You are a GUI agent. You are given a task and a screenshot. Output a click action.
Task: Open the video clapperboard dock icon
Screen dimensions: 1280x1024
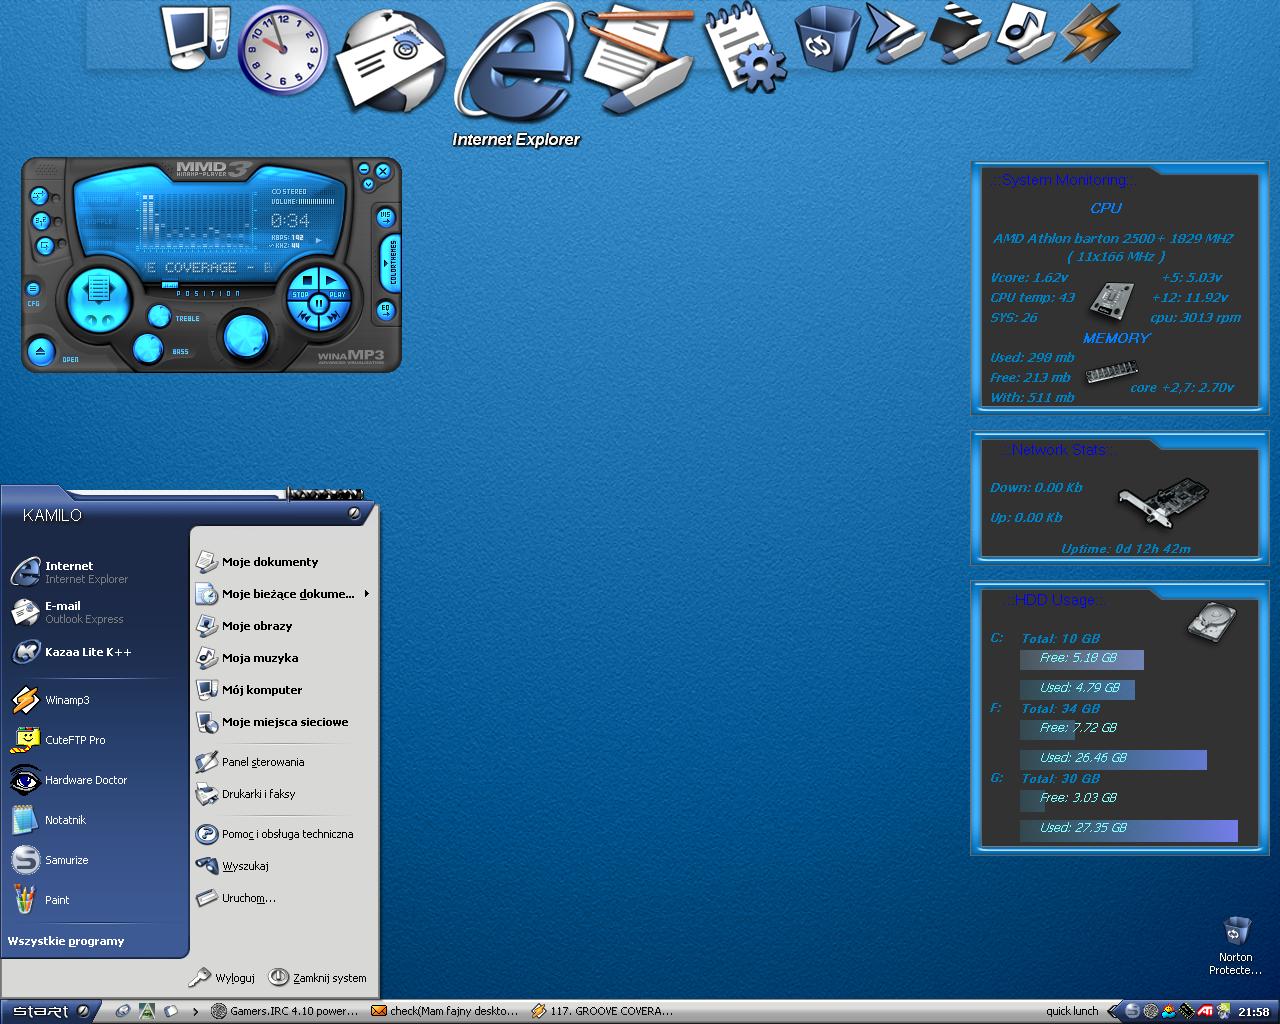point(959,34)
